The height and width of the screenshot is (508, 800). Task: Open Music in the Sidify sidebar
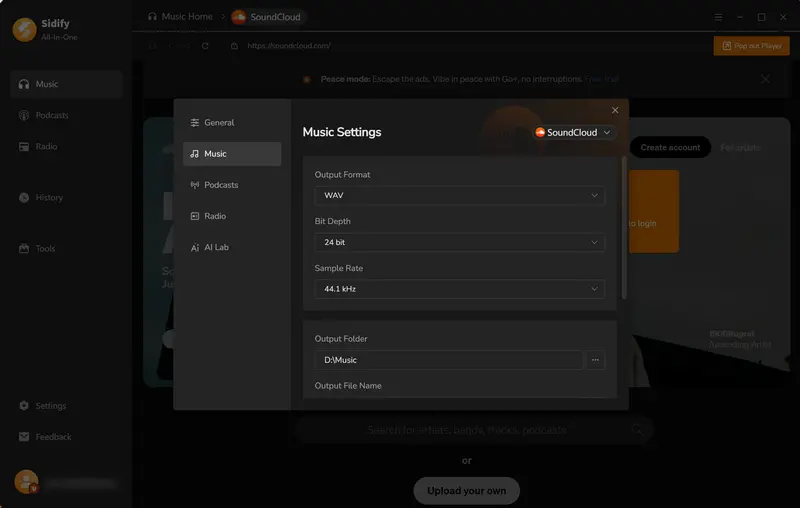(x=66, y=84)
